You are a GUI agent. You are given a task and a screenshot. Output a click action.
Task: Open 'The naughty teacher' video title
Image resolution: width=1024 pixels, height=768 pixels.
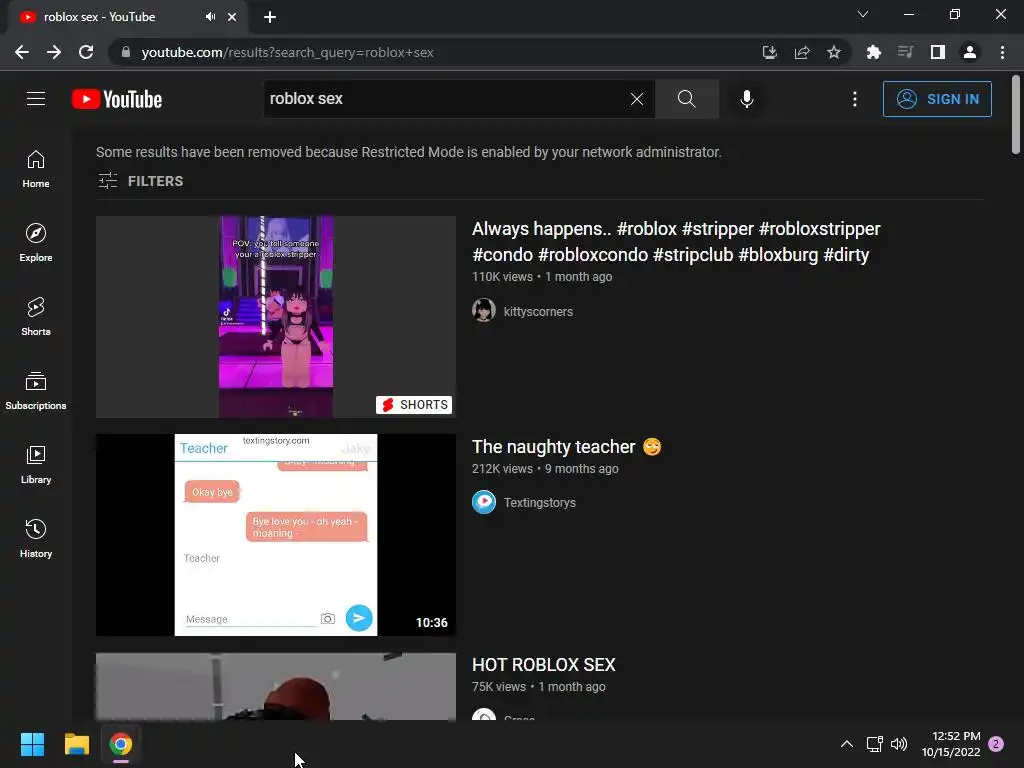pyautogui.click(x=567, y=447)
